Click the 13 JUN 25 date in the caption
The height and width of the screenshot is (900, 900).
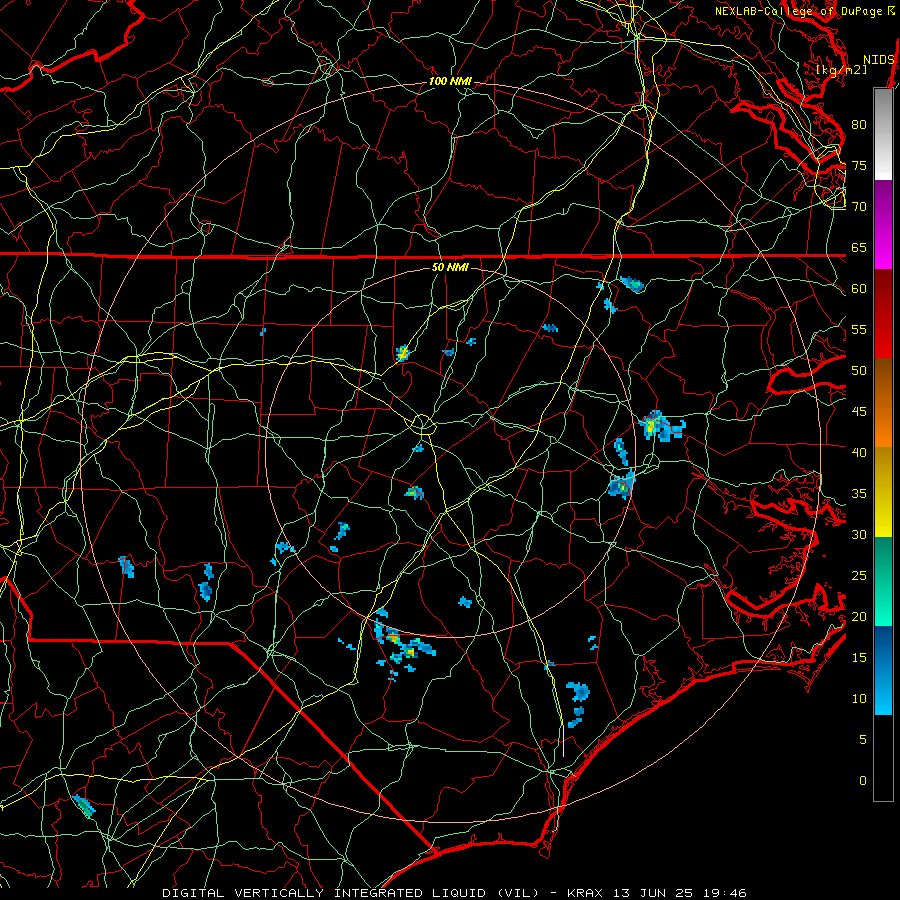point(652,893)
